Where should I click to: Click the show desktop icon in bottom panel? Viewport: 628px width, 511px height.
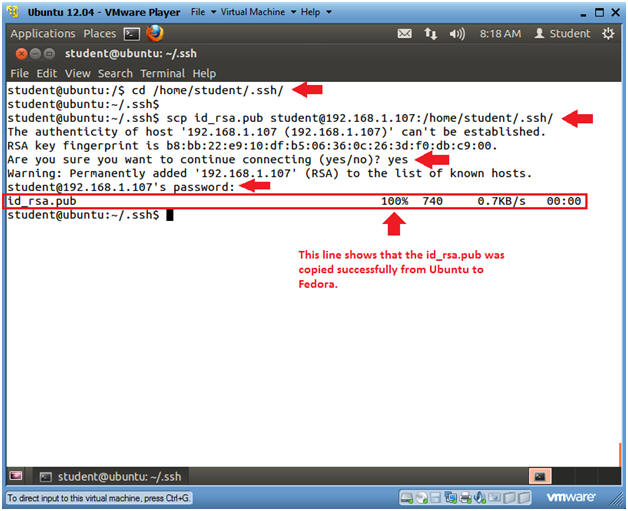tap(16, 476)
